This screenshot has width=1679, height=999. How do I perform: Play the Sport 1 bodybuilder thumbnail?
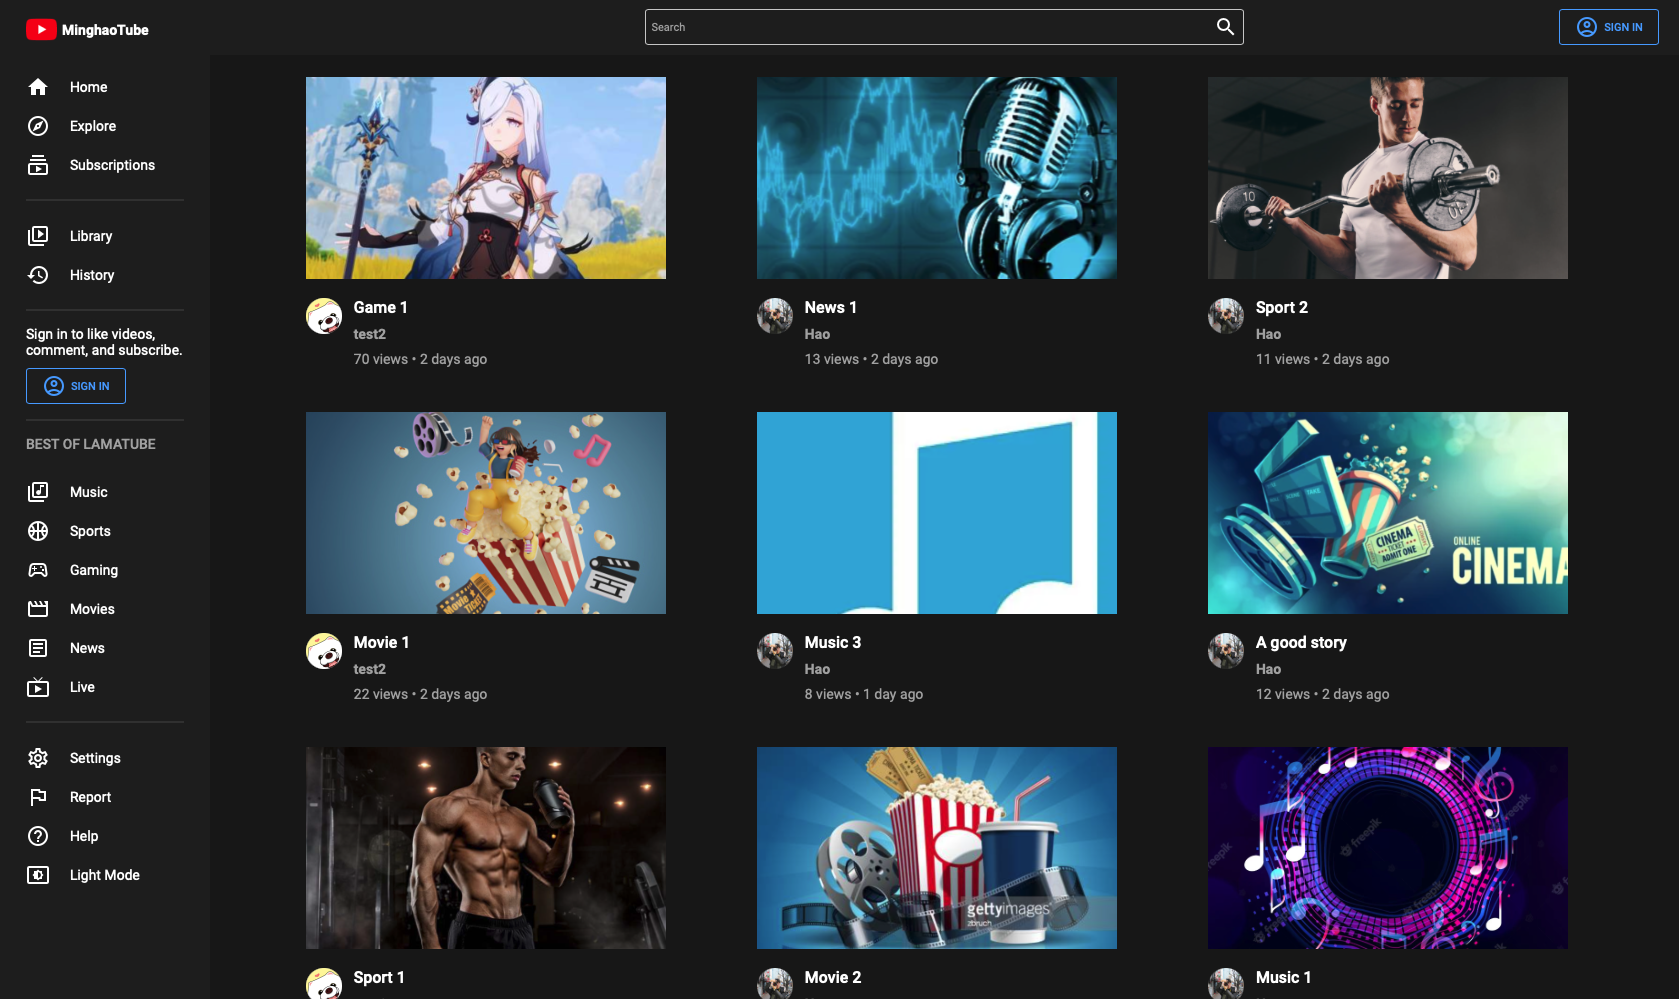click(486, 848)
